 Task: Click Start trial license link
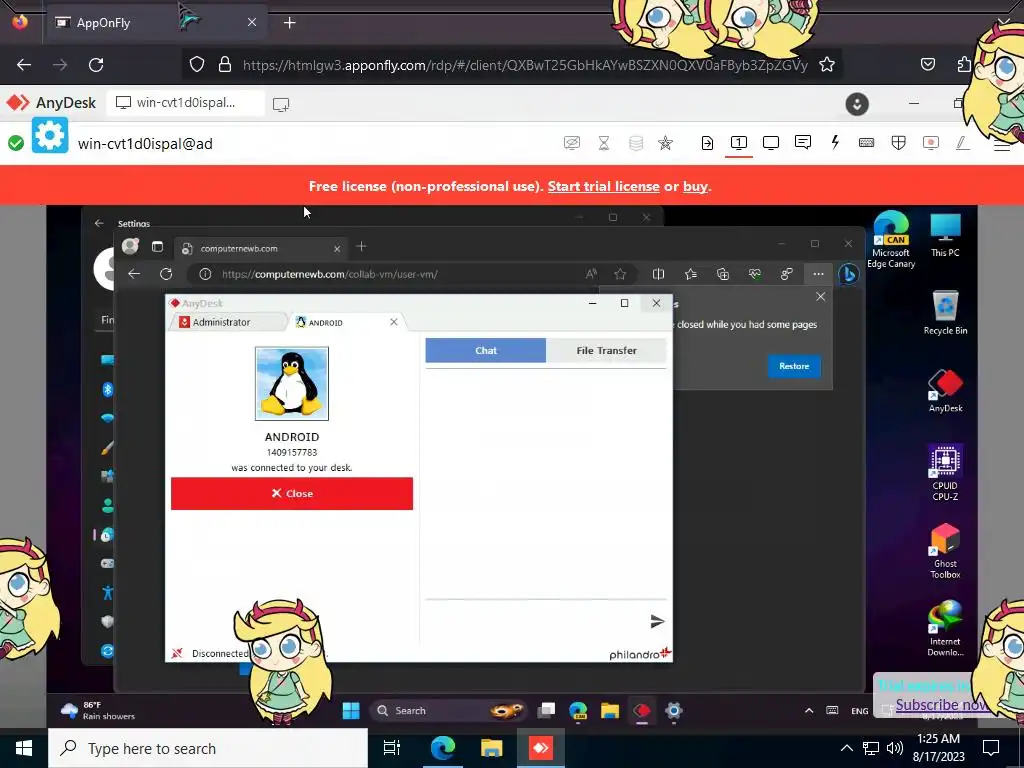[x=603, y=186]
